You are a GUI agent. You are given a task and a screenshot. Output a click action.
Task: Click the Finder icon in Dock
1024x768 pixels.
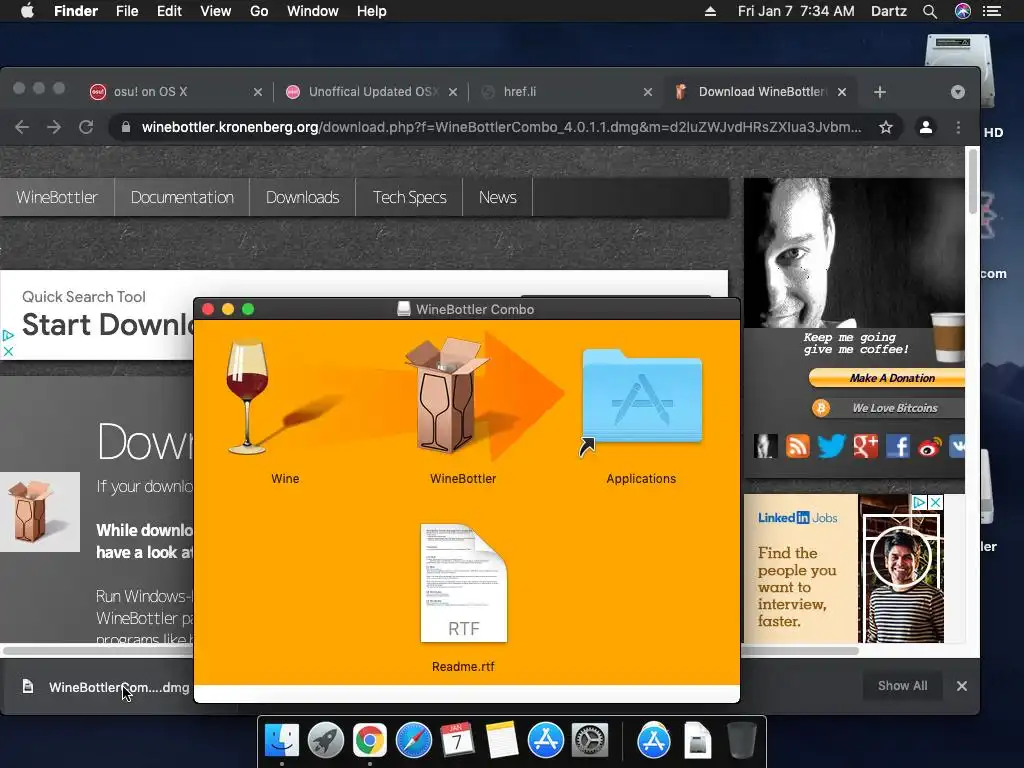281,741
